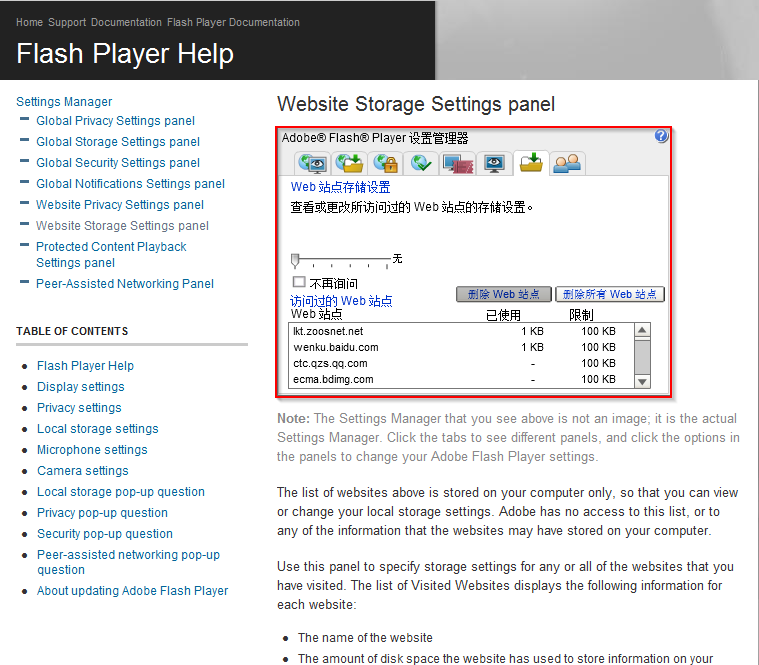The image size is (759, 665).
Task: Click the storage amount slider handle
Action: [x=295, y=260]
